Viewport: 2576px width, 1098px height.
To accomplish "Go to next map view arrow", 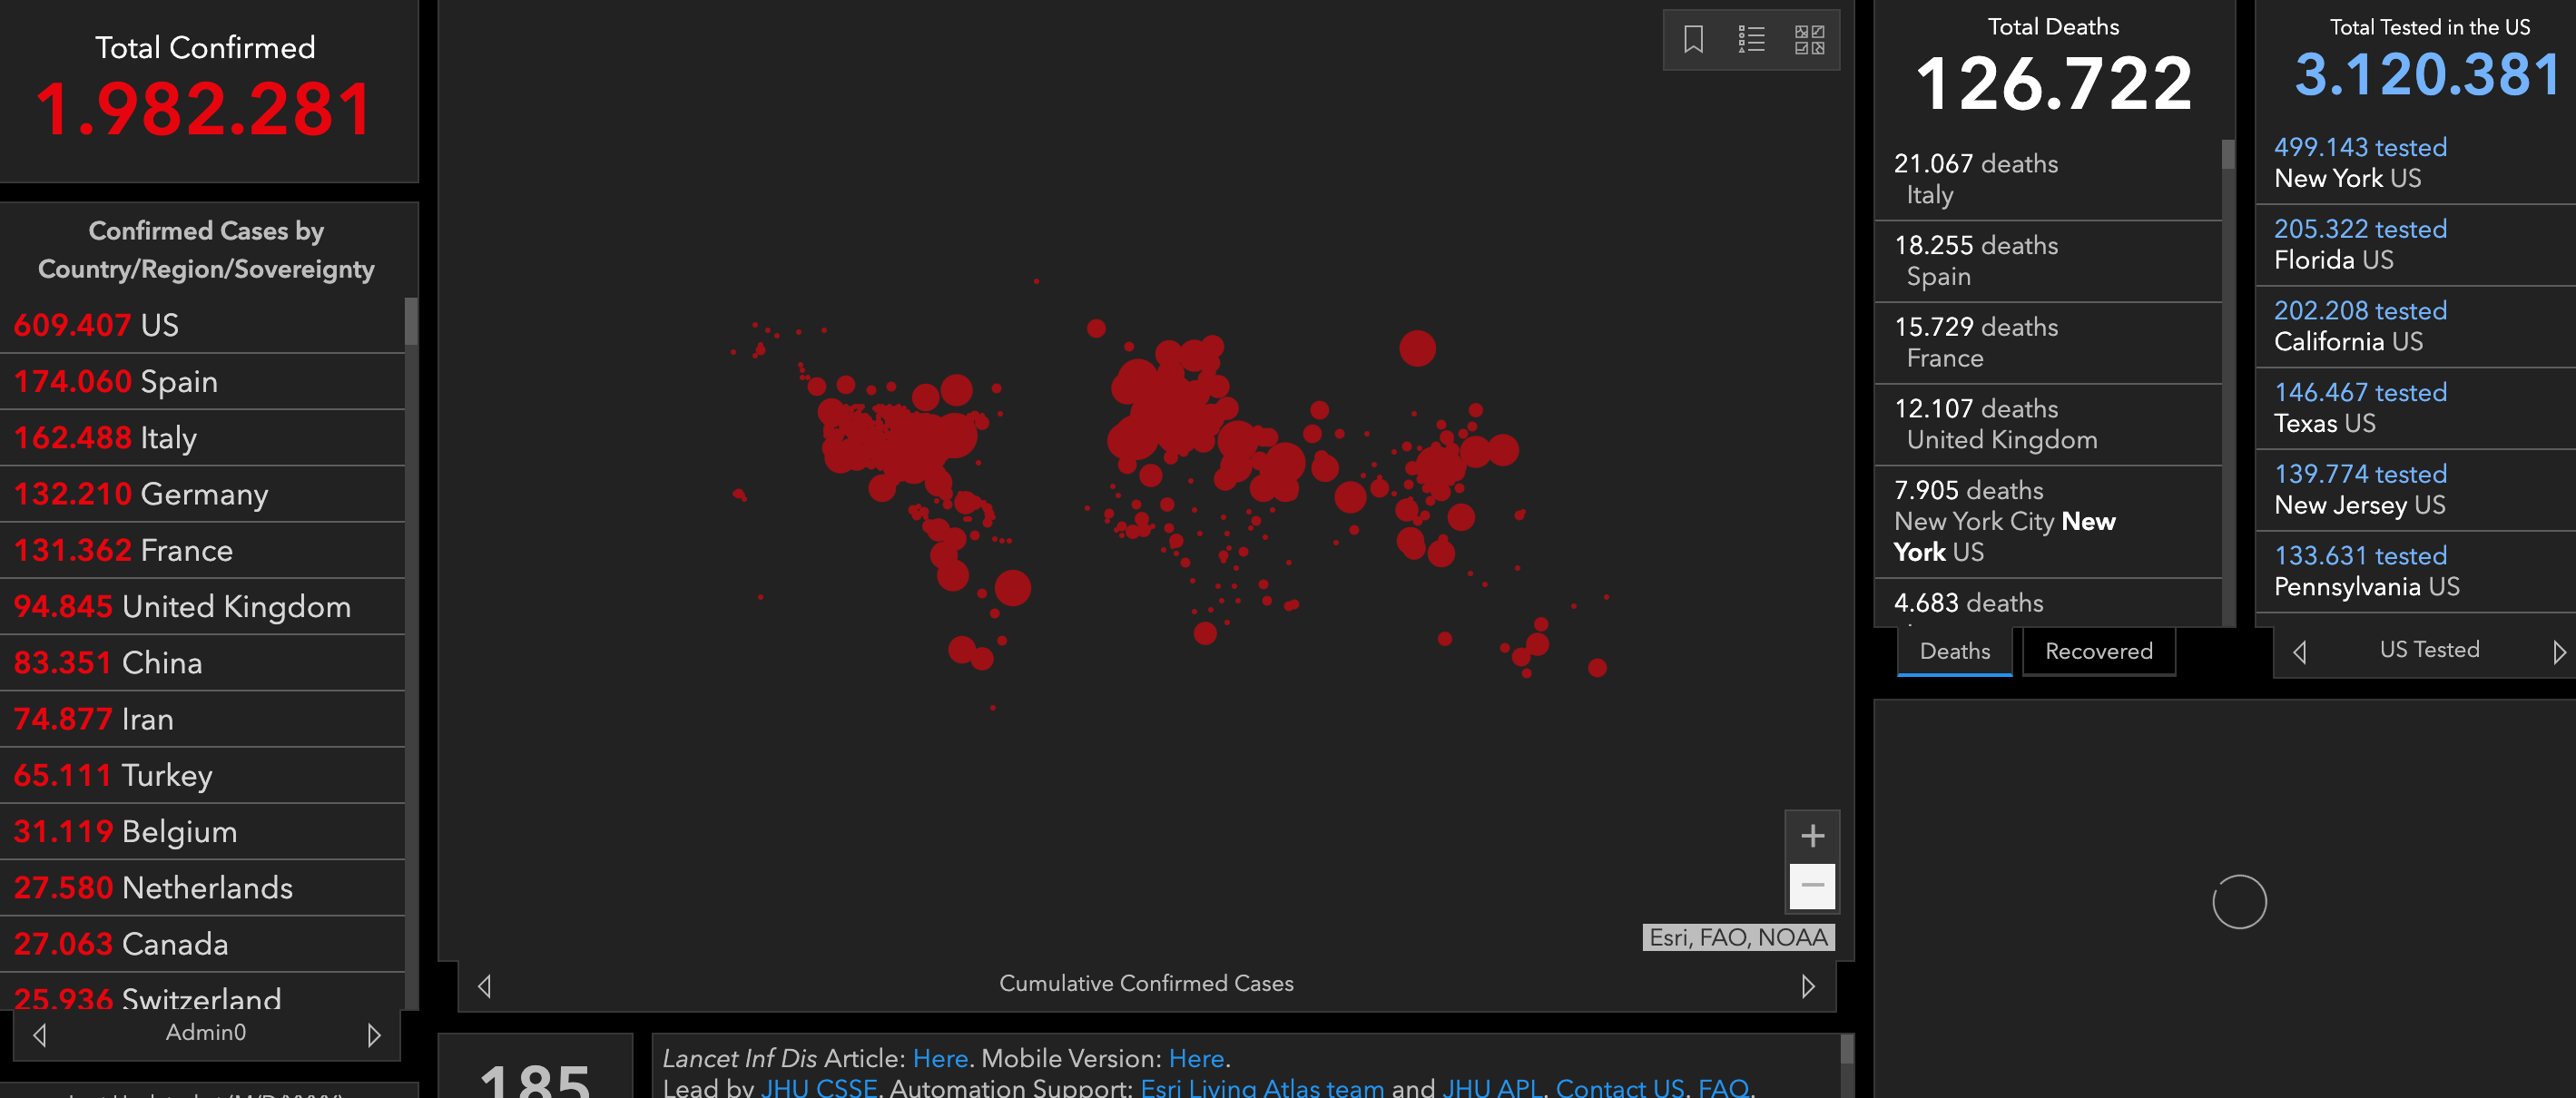I will coord(1808,986).
